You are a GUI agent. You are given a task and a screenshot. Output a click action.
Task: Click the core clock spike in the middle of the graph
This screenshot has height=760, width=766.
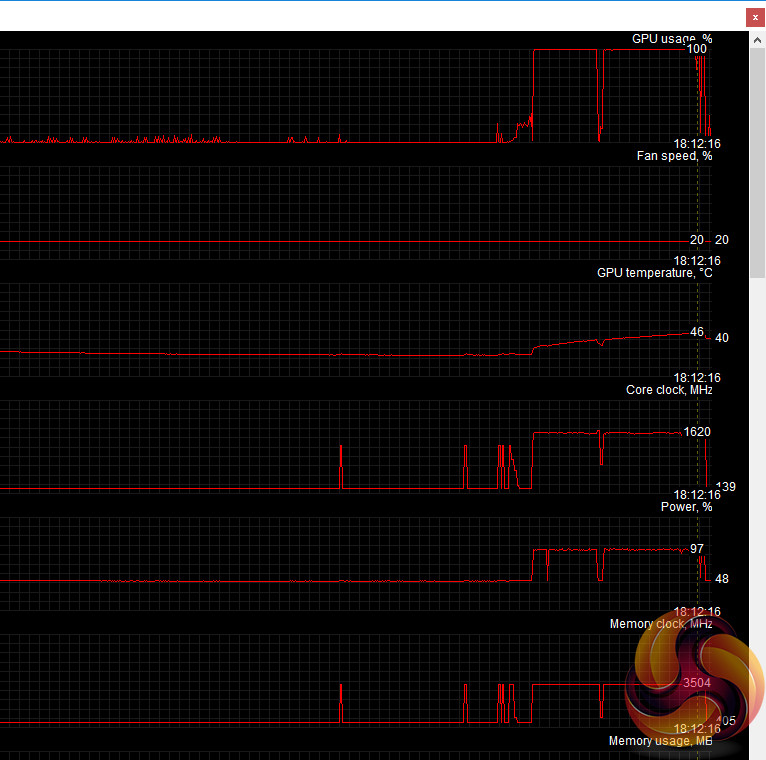(341, 466)
